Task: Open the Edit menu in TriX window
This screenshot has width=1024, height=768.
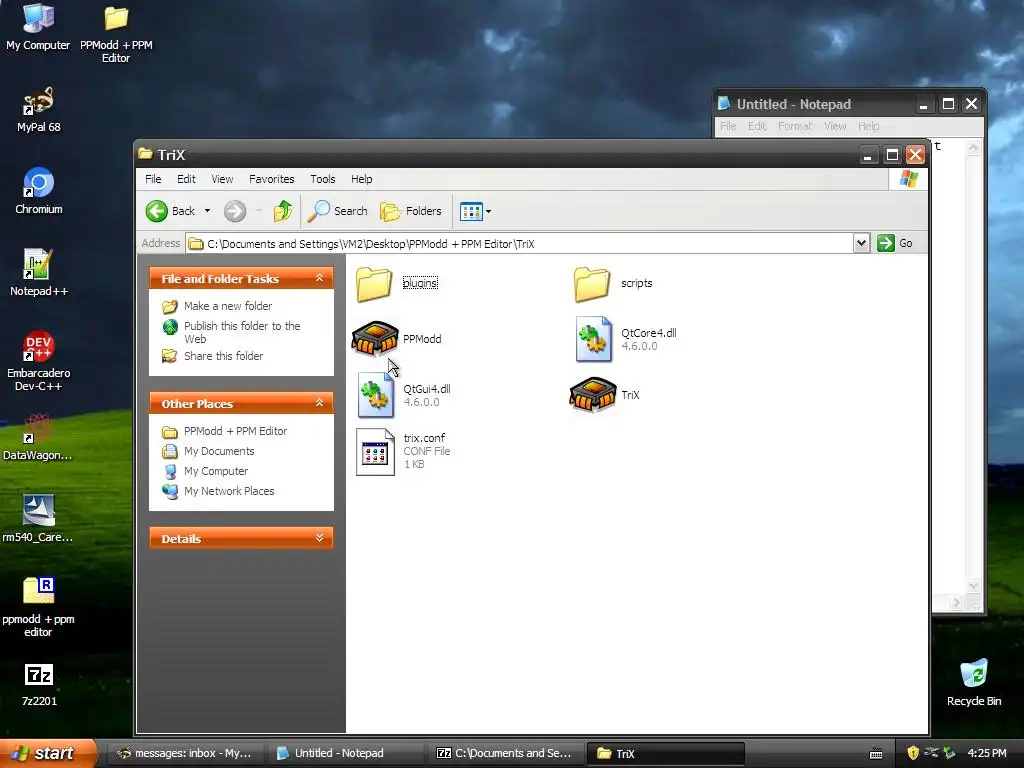Action: (x=186, y=179)
